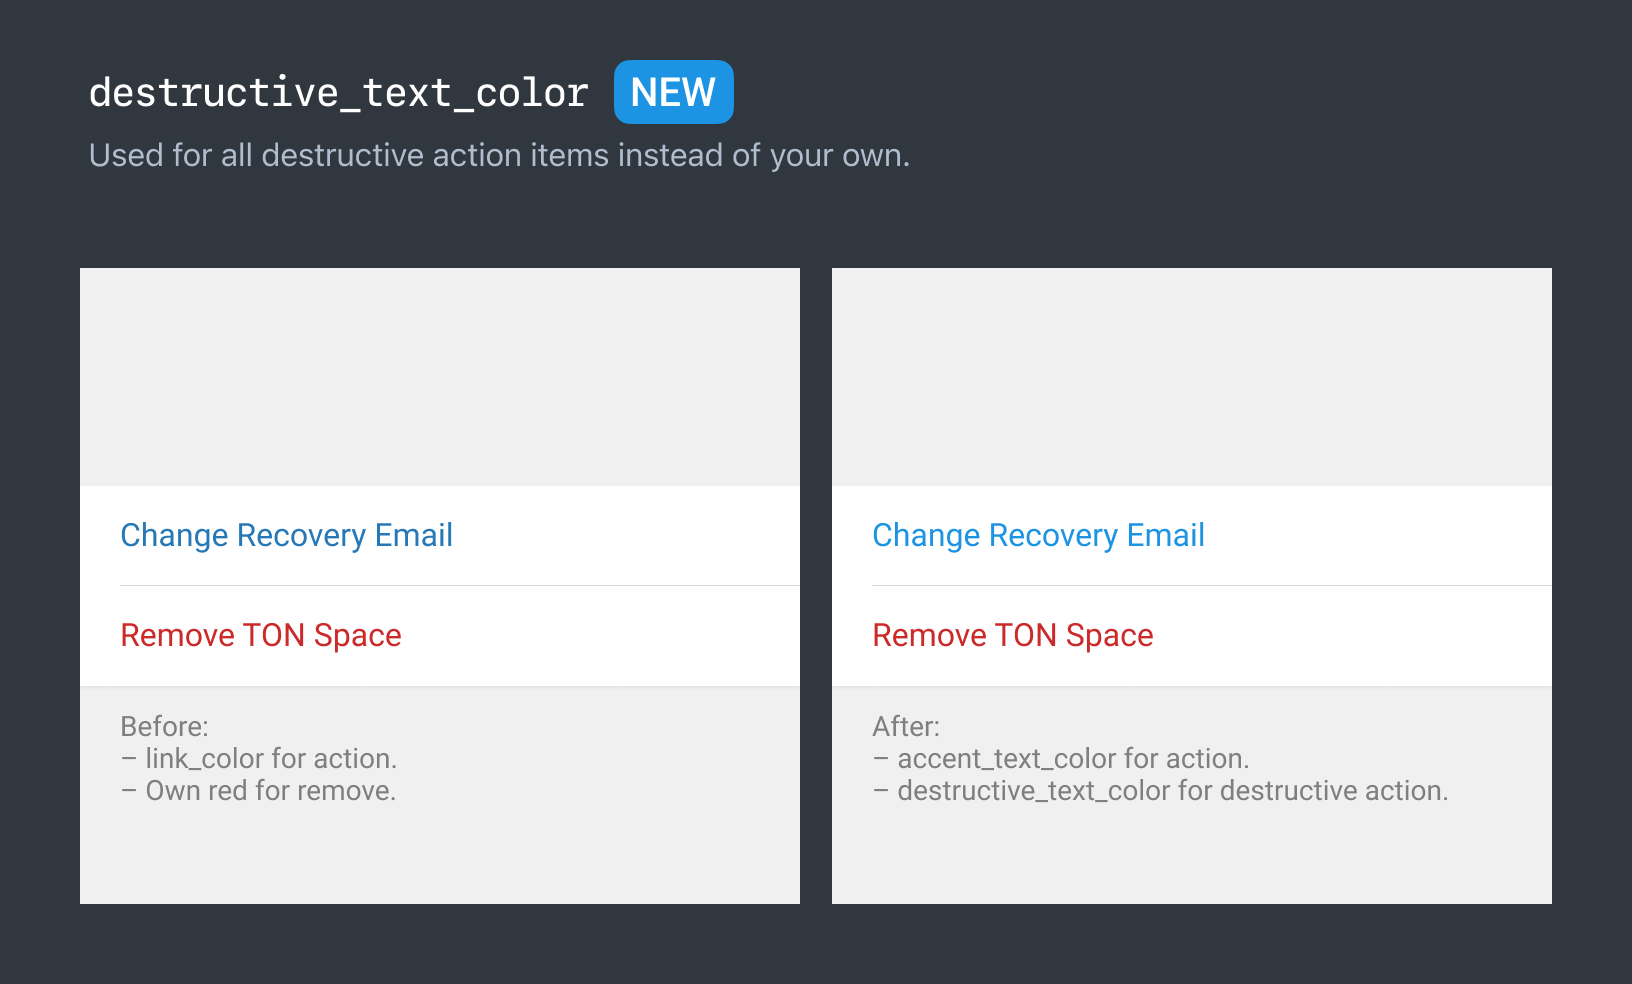1632x984 pixels.
Task: Click the destructive_text_color for destructive action bullet
Action: 1160,790
